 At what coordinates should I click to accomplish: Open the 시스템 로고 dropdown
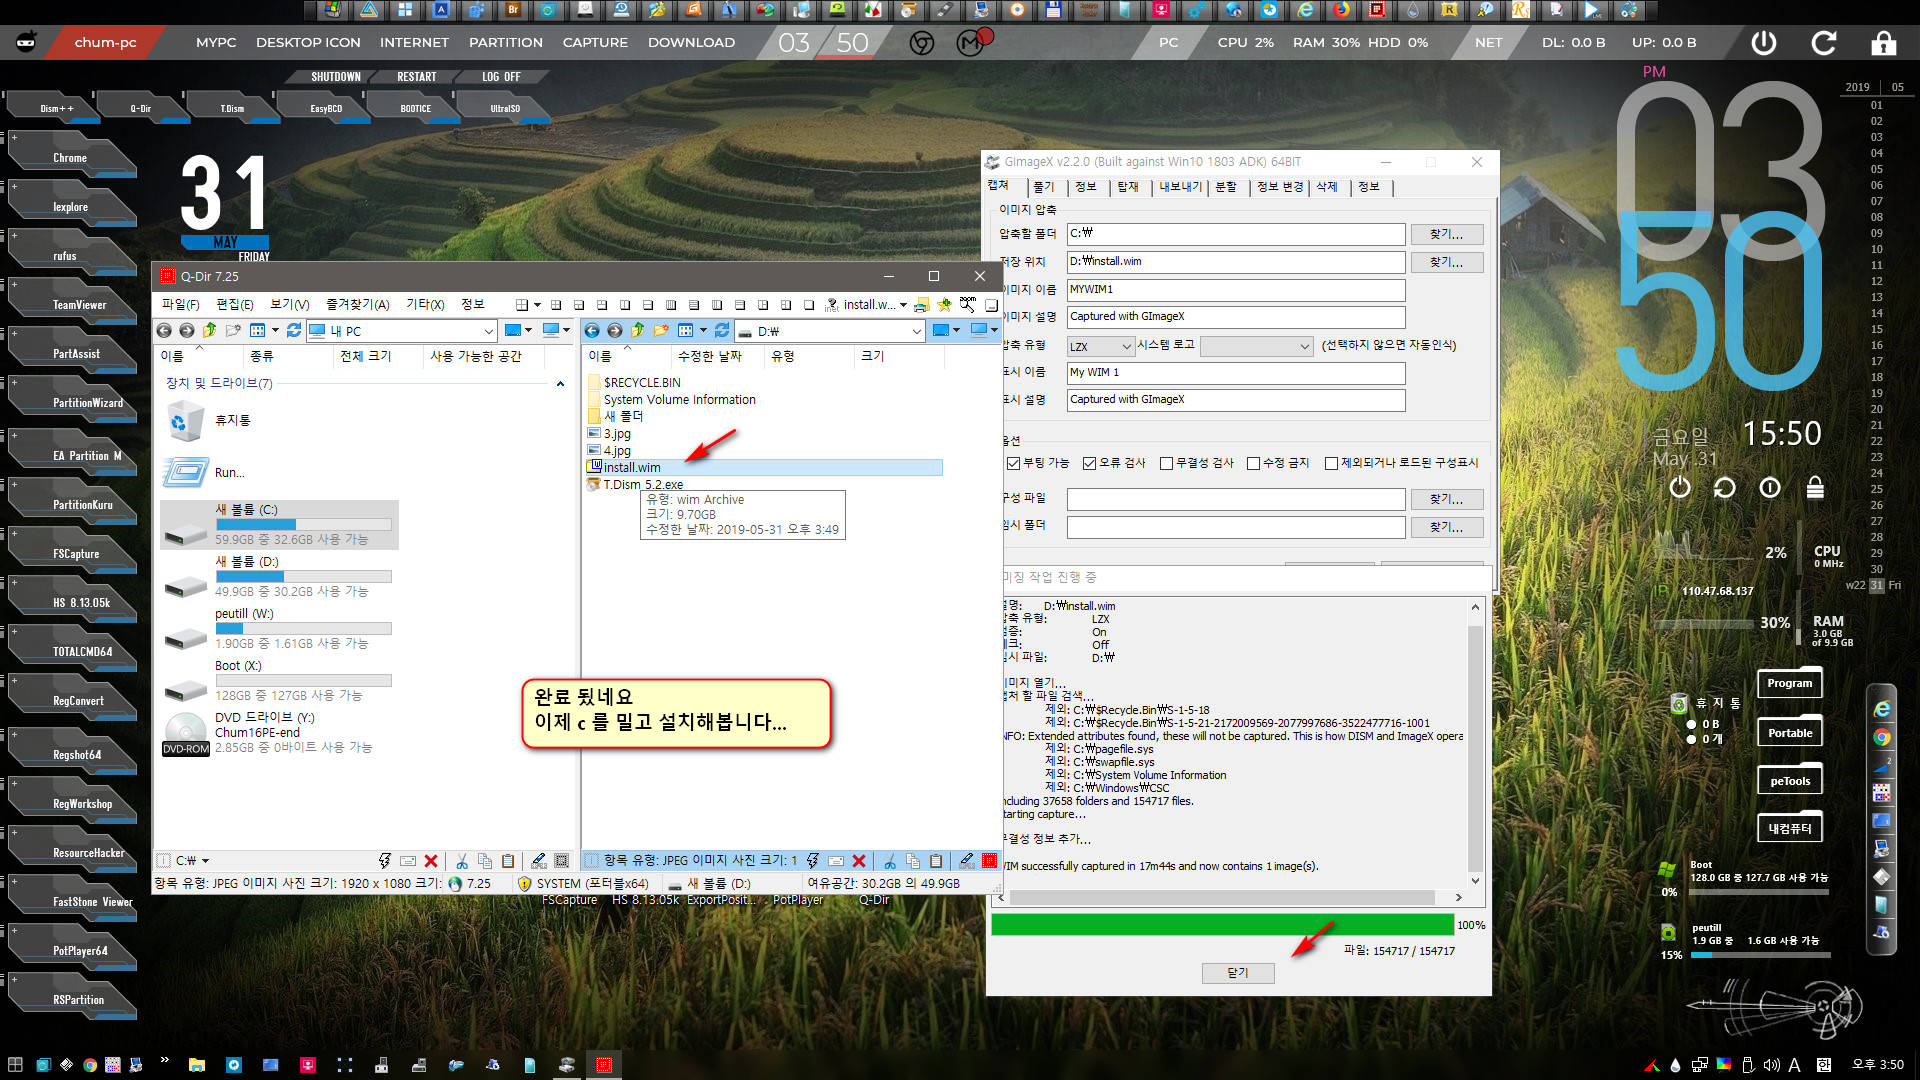(1256, 346)
